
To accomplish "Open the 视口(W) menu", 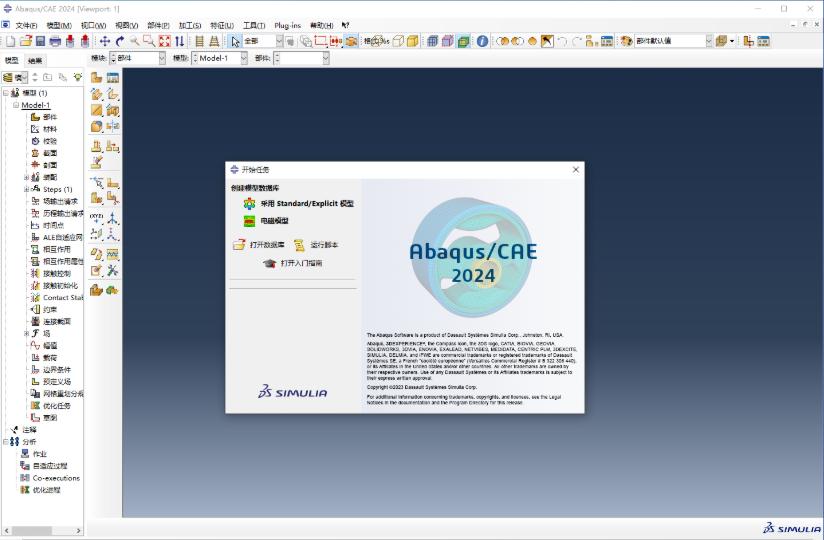I will [x=94, y=25].
